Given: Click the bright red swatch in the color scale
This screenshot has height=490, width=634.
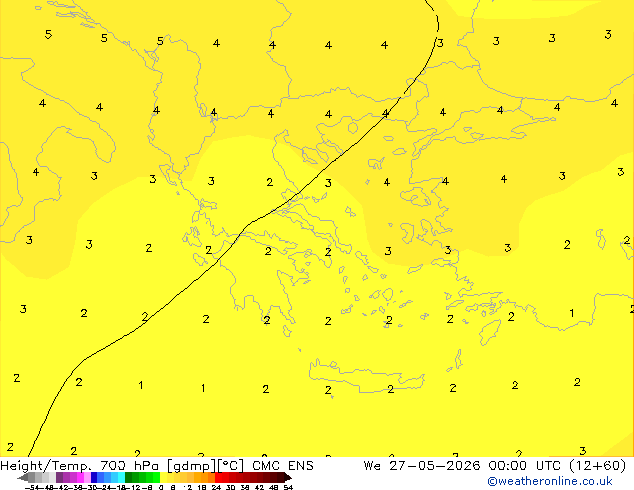Looking at the screenshot, I should [x=218, y=477].
